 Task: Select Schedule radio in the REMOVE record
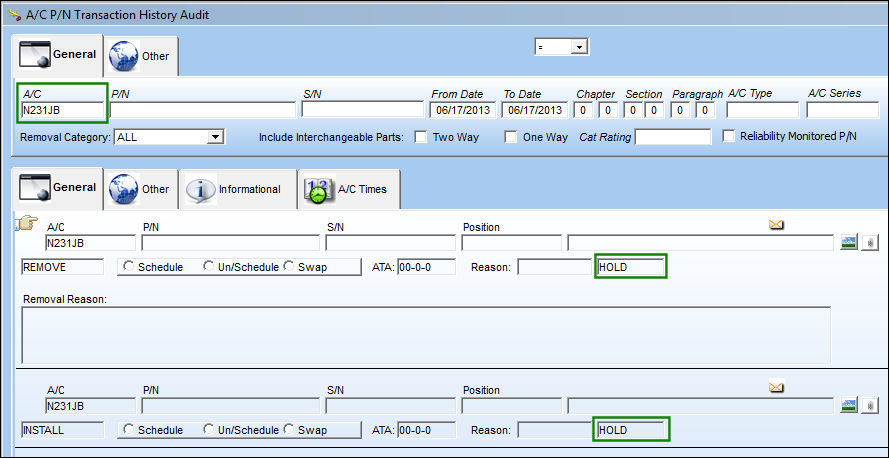(x=128, y=266)
